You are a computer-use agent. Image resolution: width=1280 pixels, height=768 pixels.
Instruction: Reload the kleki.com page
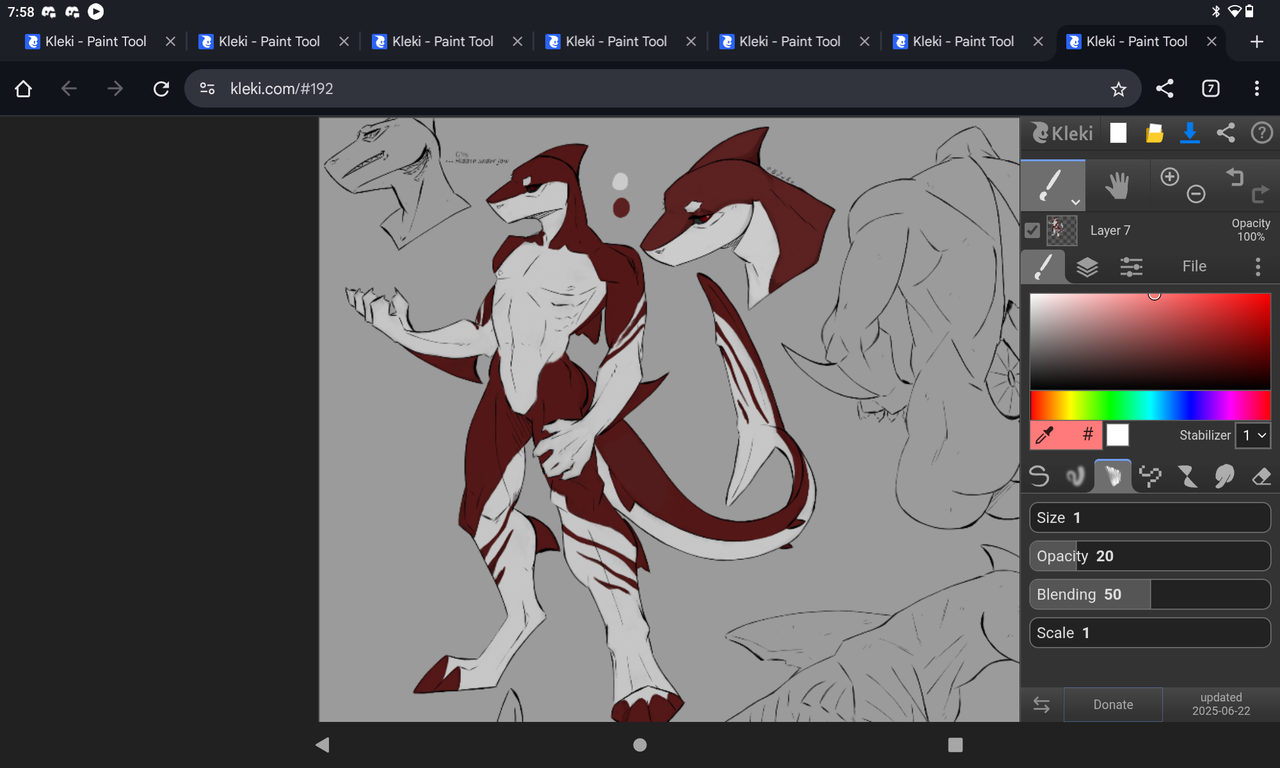161,89
